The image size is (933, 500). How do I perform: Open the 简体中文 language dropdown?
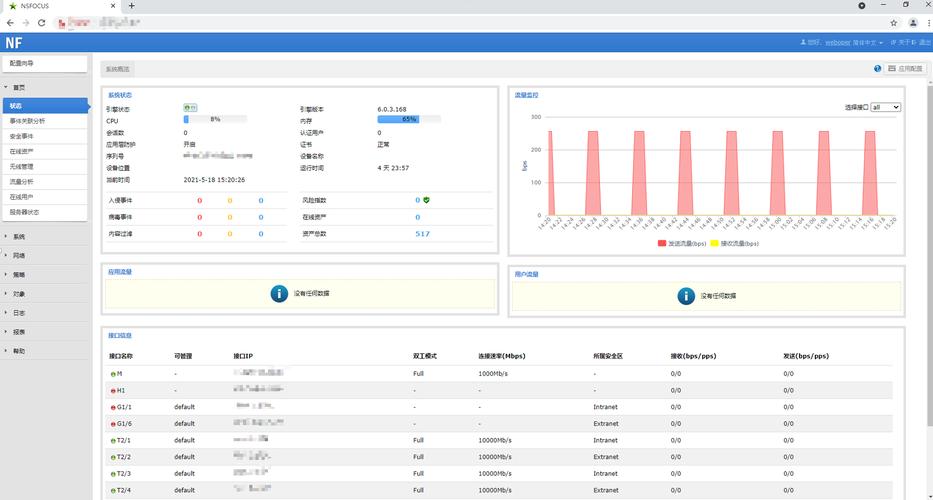point(868,43)
